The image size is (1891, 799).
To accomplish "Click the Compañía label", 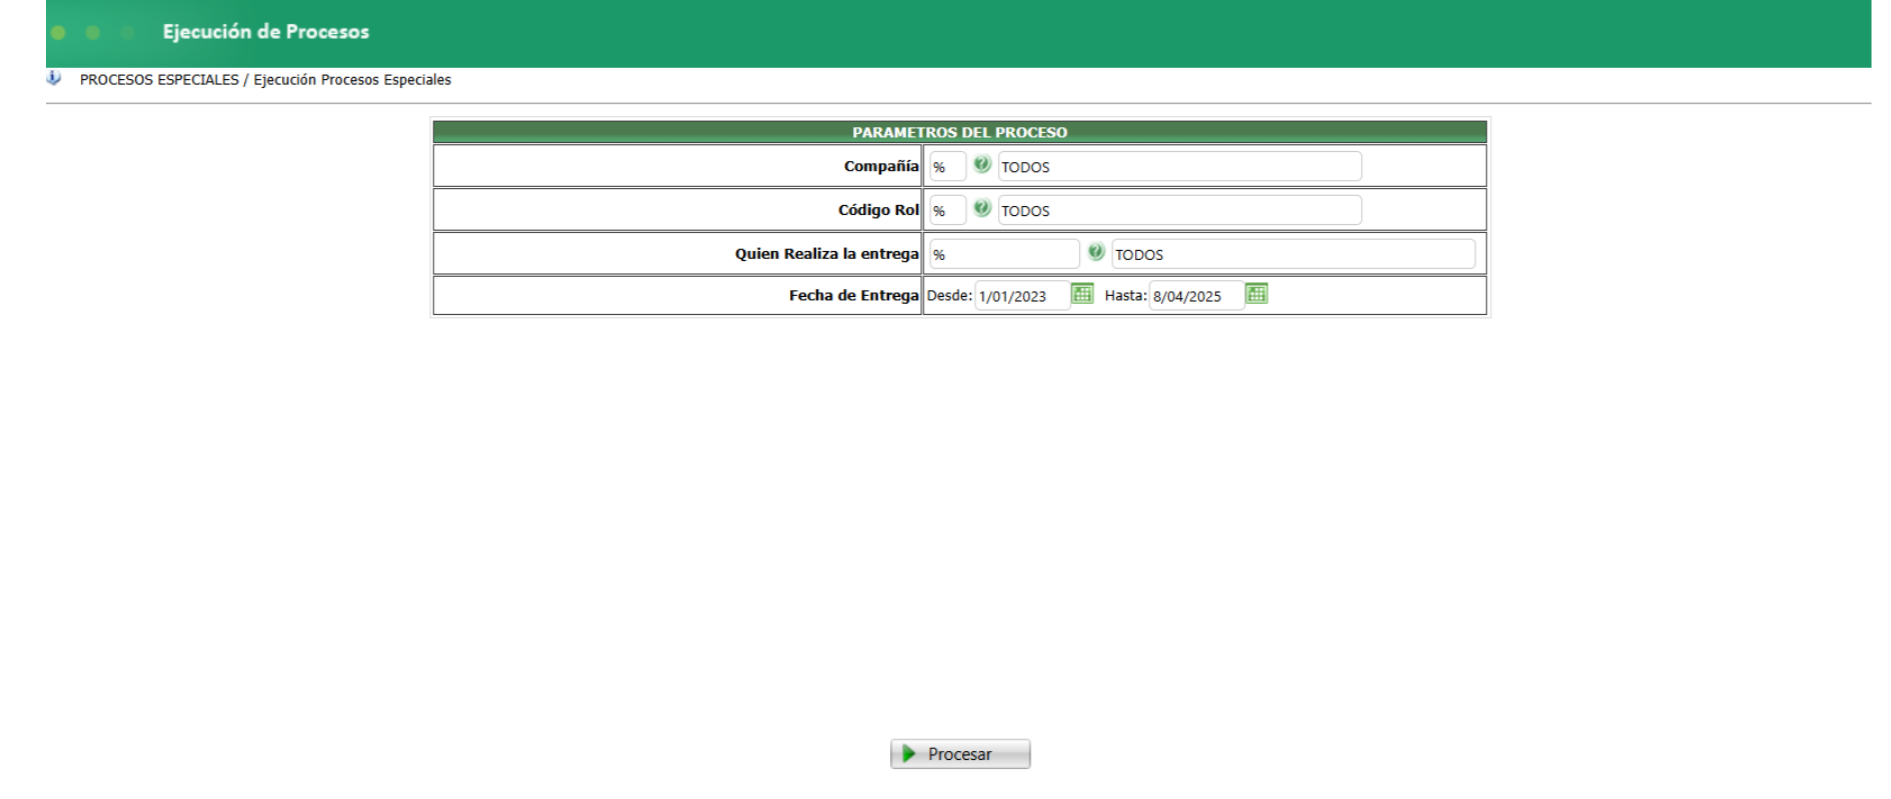I will pyautogui.click(x=881, y=167).
